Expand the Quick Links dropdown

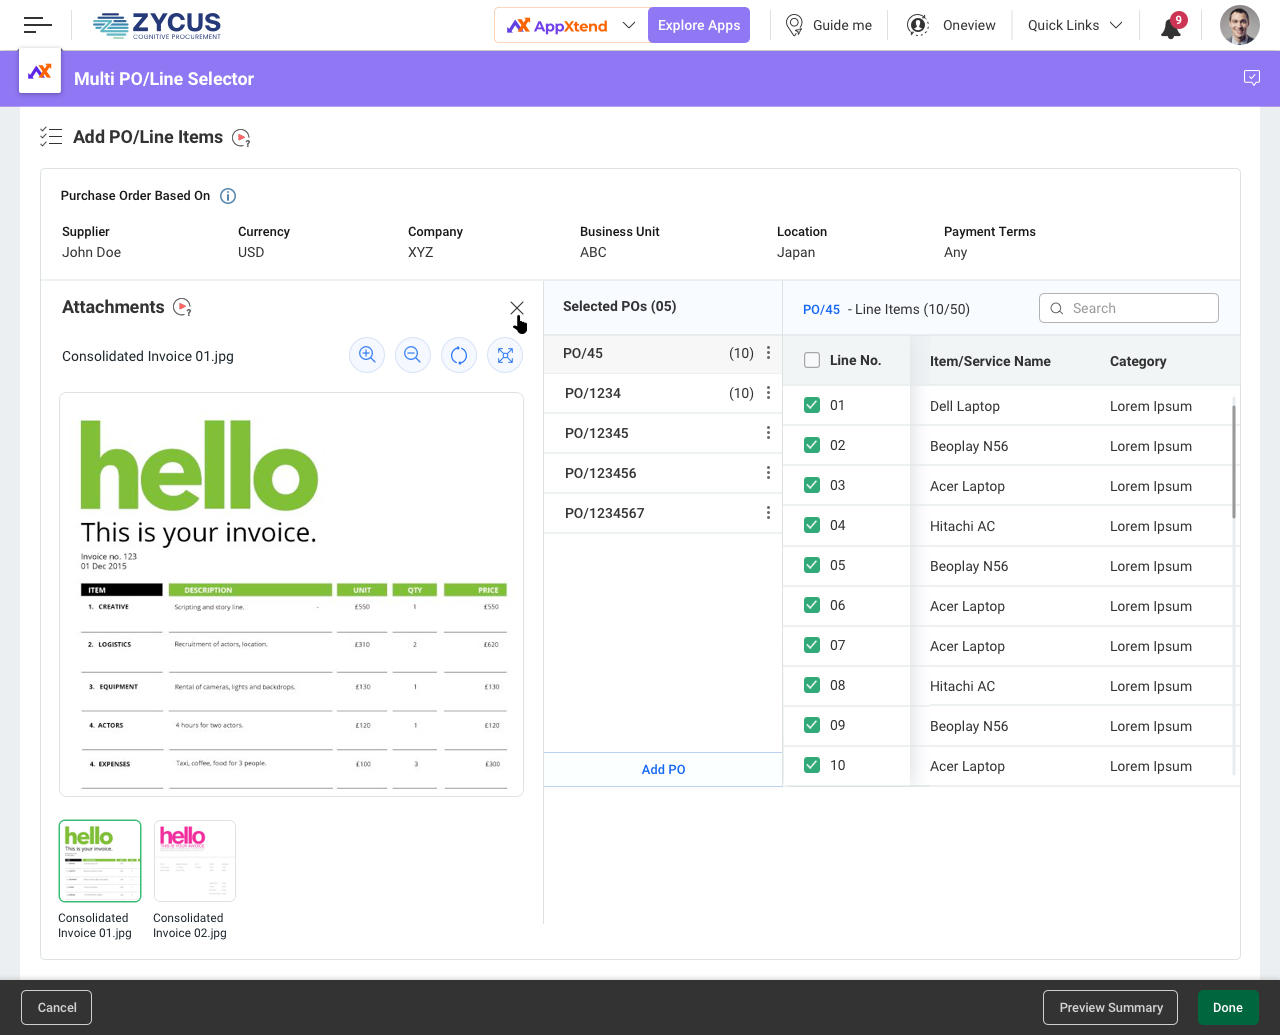[1075, 25]
